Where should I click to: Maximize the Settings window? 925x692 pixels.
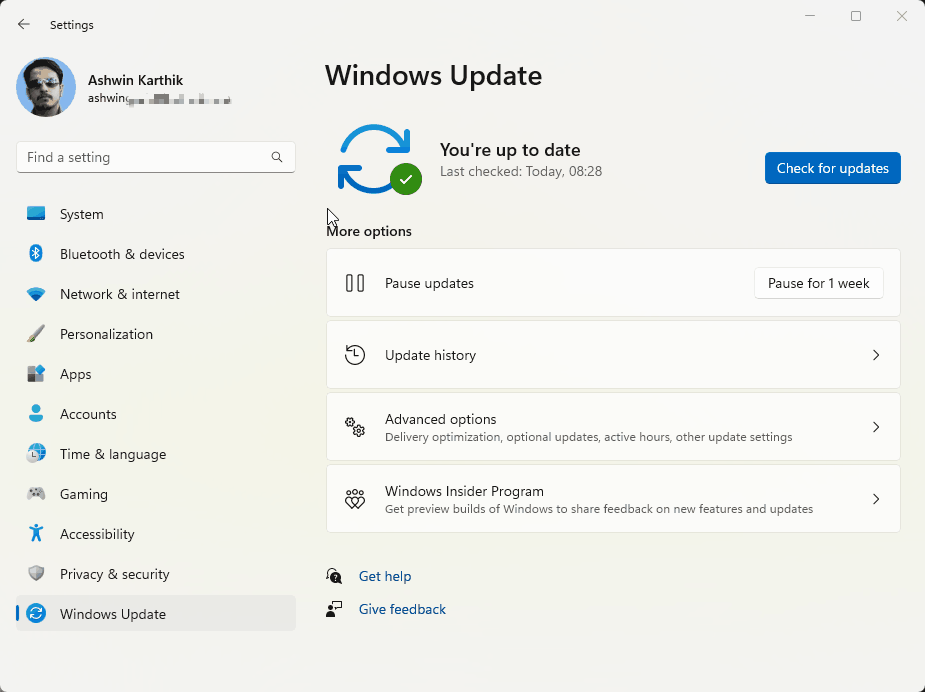click(x=856, y=16)
